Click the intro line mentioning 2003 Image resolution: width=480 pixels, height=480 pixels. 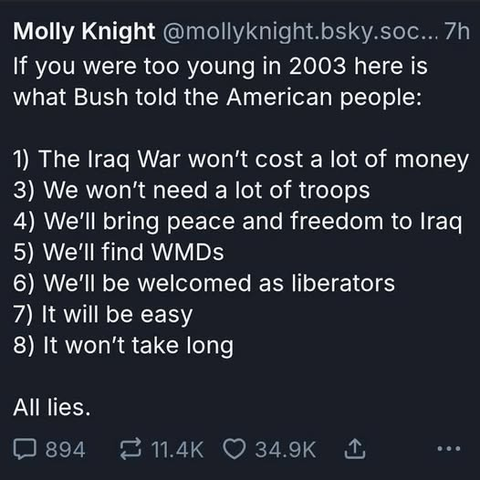coord(220,66)
